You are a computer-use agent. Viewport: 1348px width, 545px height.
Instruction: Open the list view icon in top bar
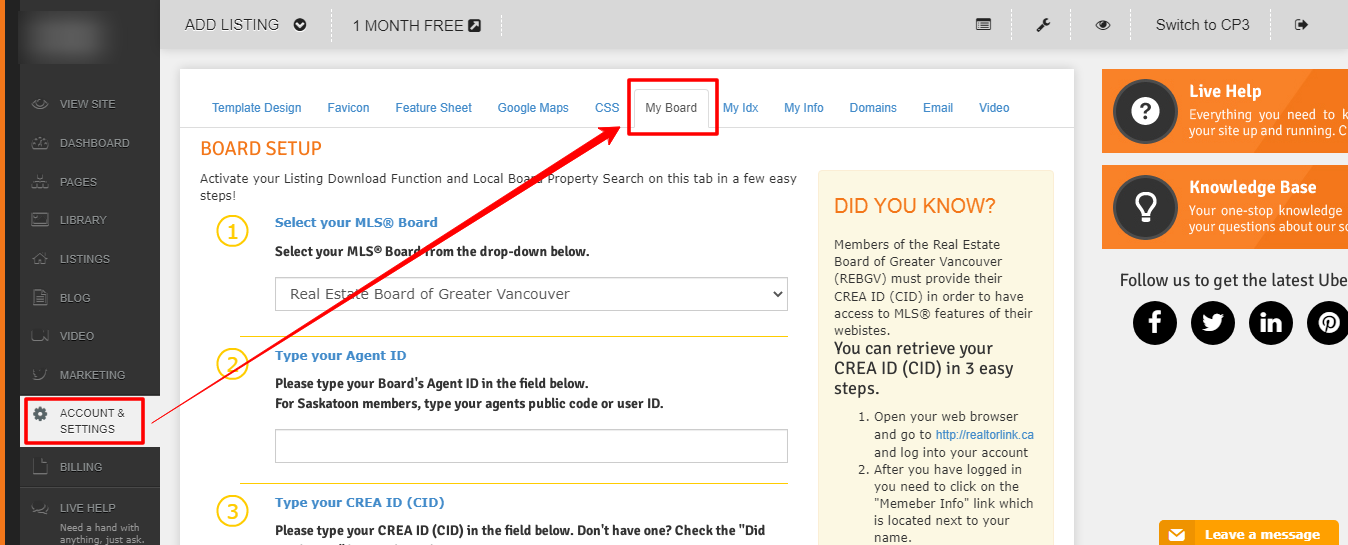984,25
